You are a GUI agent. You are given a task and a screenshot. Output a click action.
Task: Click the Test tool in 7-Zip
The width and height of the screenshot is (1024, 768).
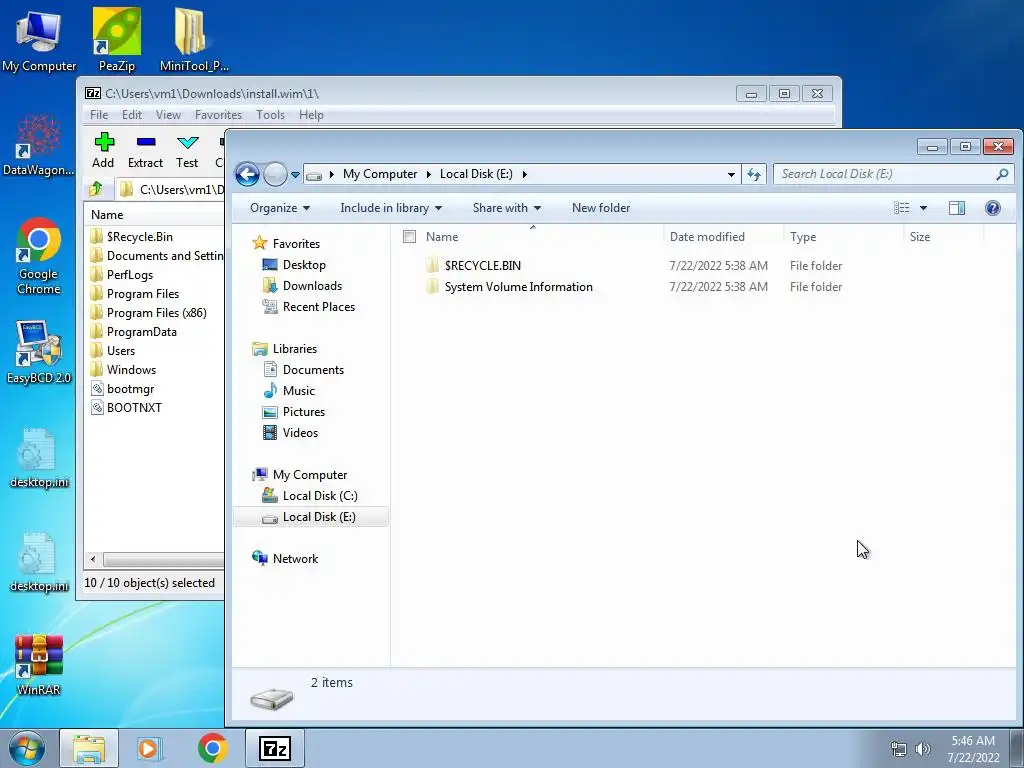[x=187, y=150]
